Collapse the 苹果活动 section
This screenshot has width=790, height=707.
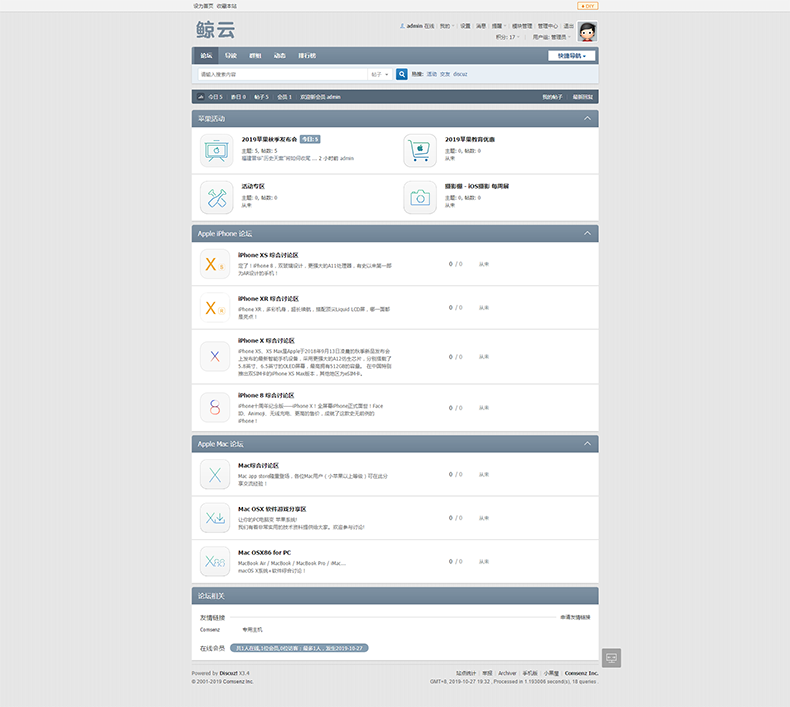click(587, 118)
